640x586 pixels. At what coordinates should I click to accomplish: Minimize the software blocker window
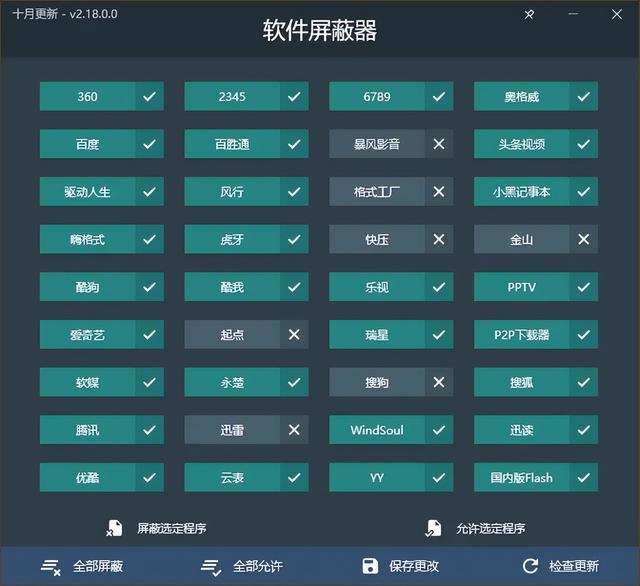pyautogui.click(x=573, y=14)
